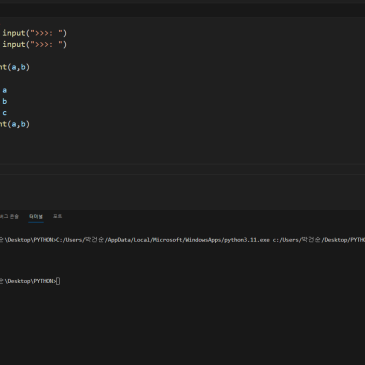Image resolution: width=365 pixels, height=365 pixels.
Task: Click argument b in first print call
Action: tap(23, 67)
